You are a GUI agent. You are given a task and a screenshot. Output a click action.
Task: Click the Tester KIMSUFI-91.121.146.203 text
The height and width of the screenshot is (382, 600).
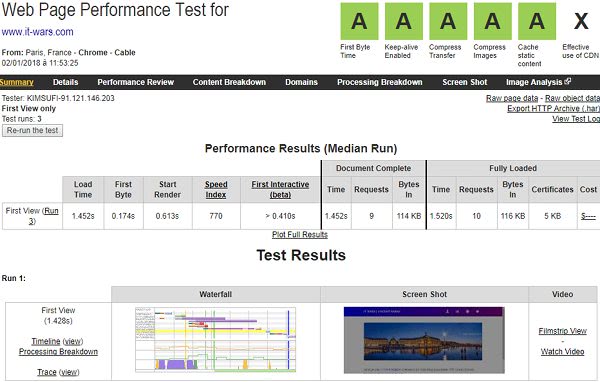tap(58, 98)
